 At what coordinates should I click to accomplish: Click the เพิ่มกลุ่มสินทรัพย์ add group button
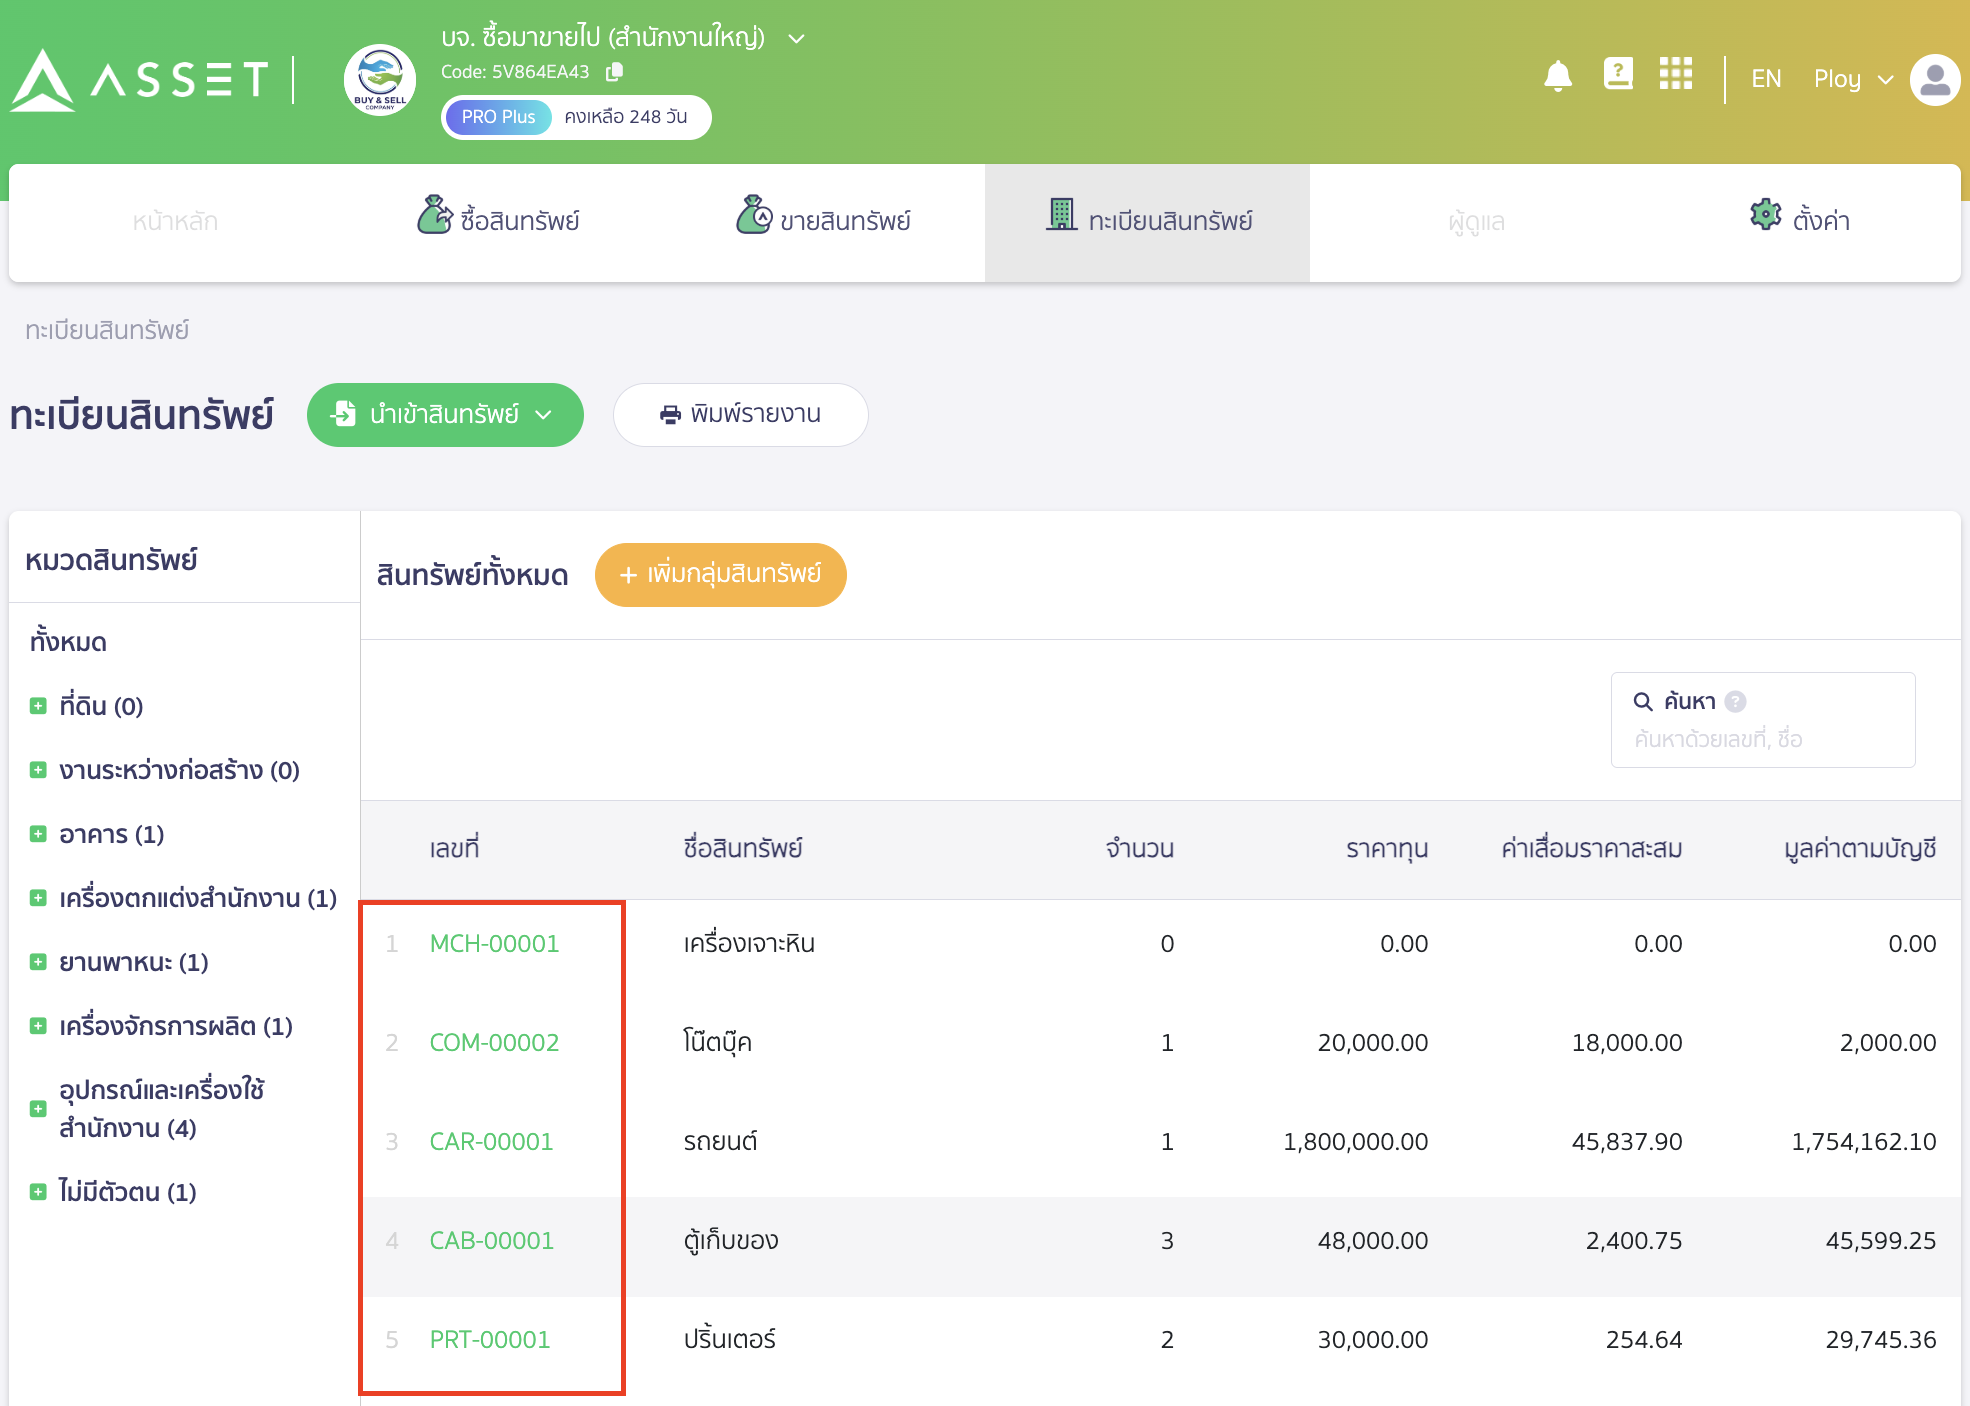[x=720, y=575]
